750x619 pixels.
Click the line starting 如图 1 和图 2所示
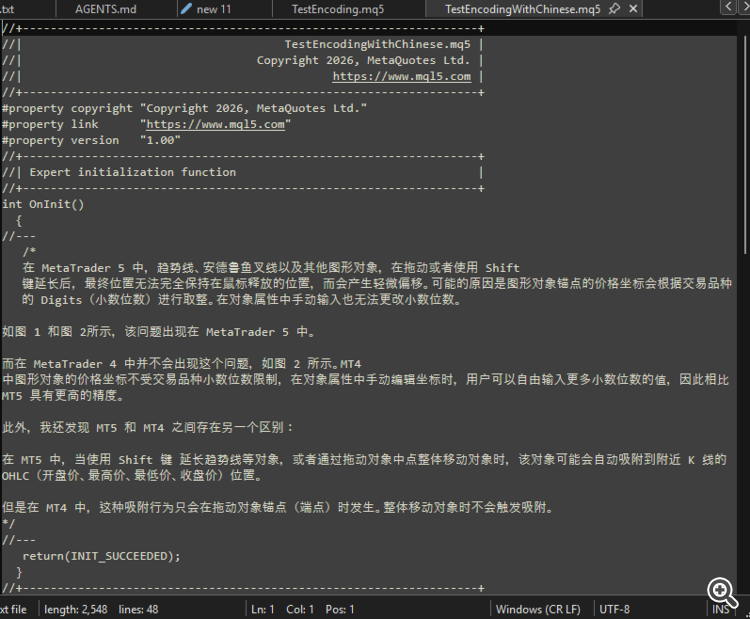(x=158, y=332)
